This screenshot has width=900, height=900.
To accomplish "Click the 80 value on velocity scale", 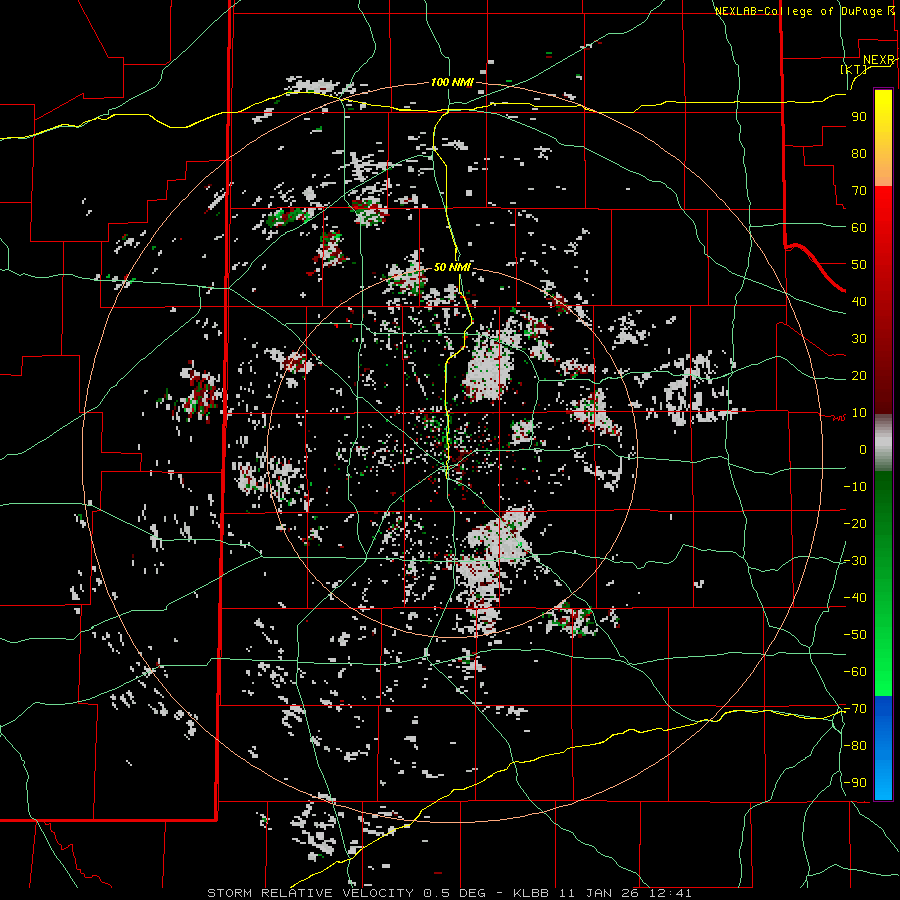I will [859, 153].
